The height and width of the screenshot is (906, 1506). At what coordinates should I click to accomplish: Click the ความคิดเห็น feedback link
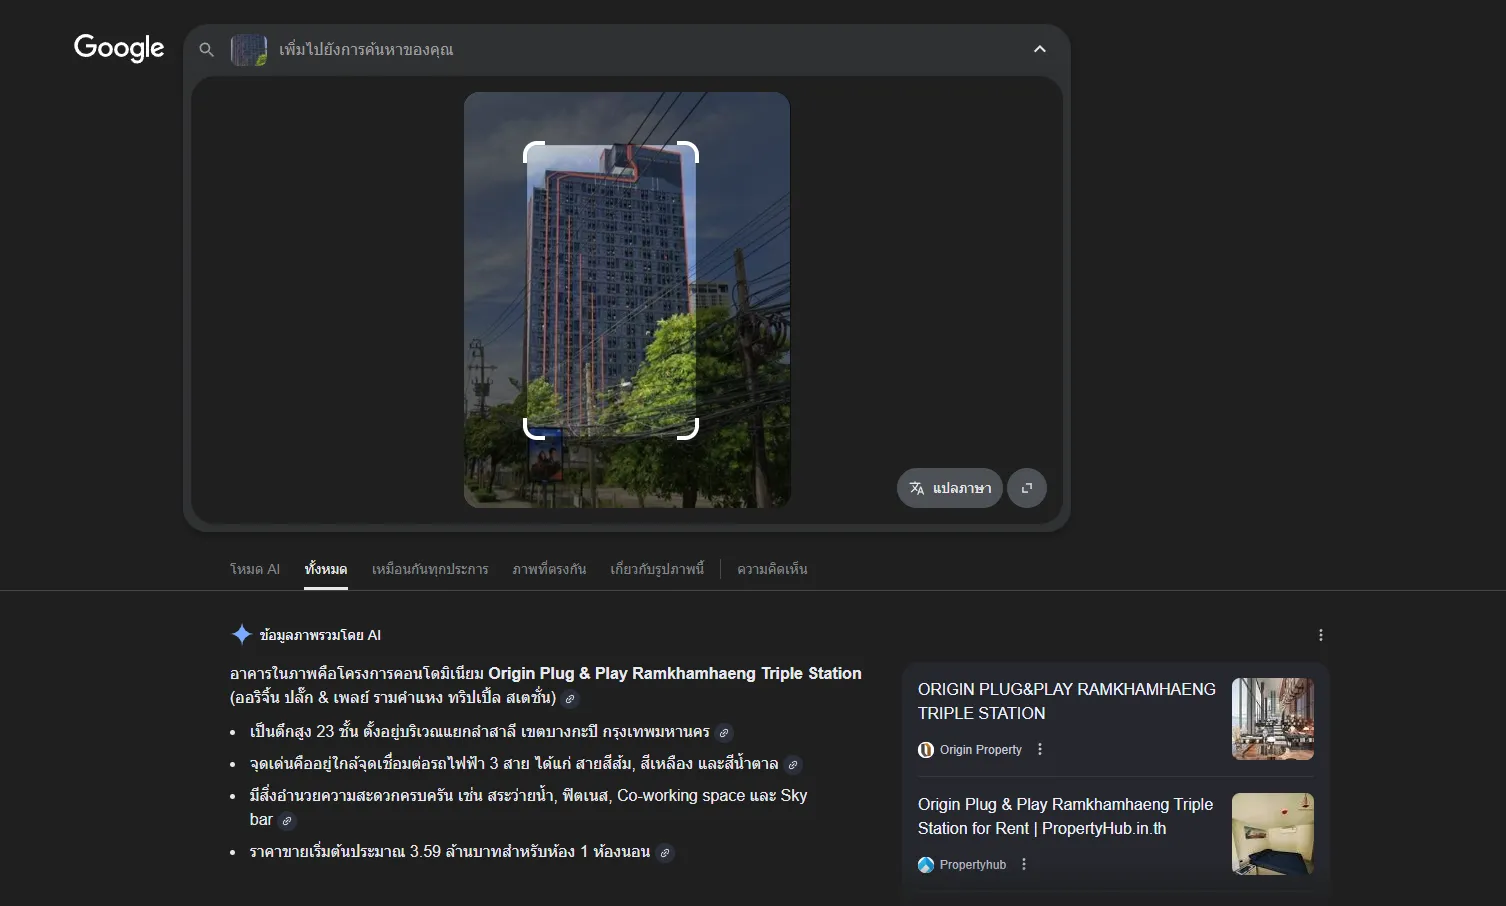tap(772, 569)
